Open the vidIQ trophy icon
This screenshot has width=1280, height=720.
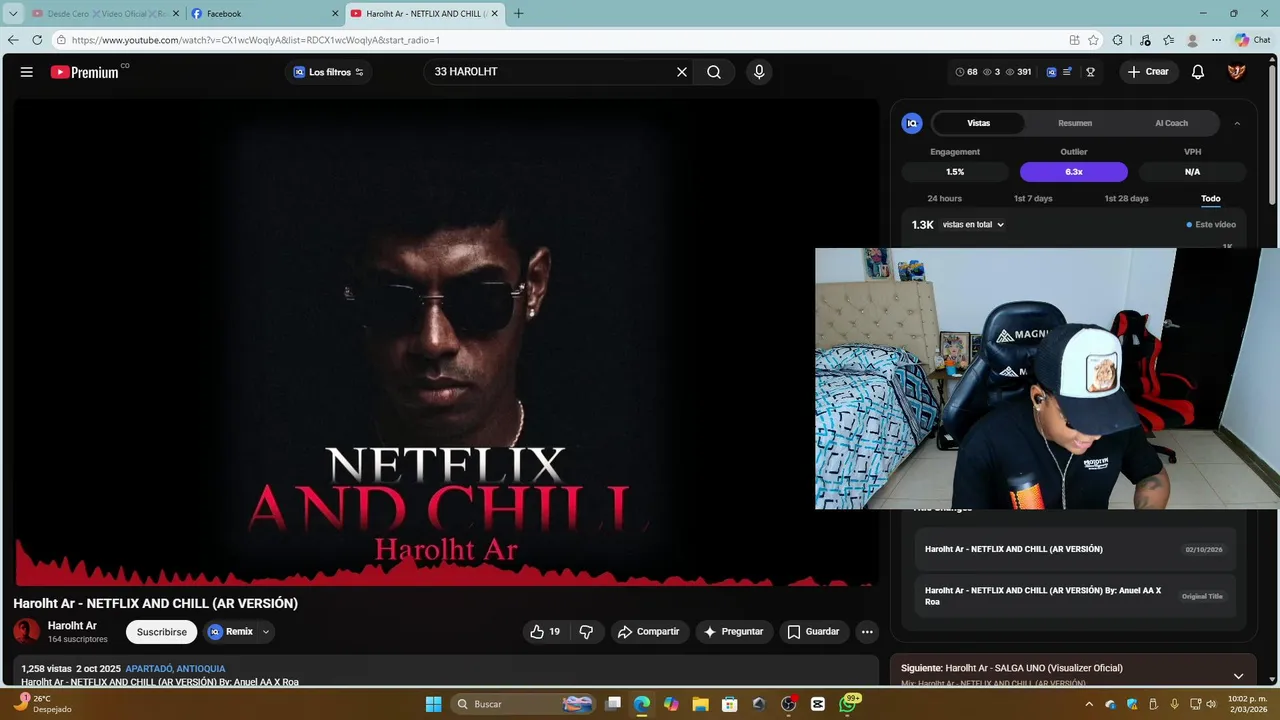1090,72
